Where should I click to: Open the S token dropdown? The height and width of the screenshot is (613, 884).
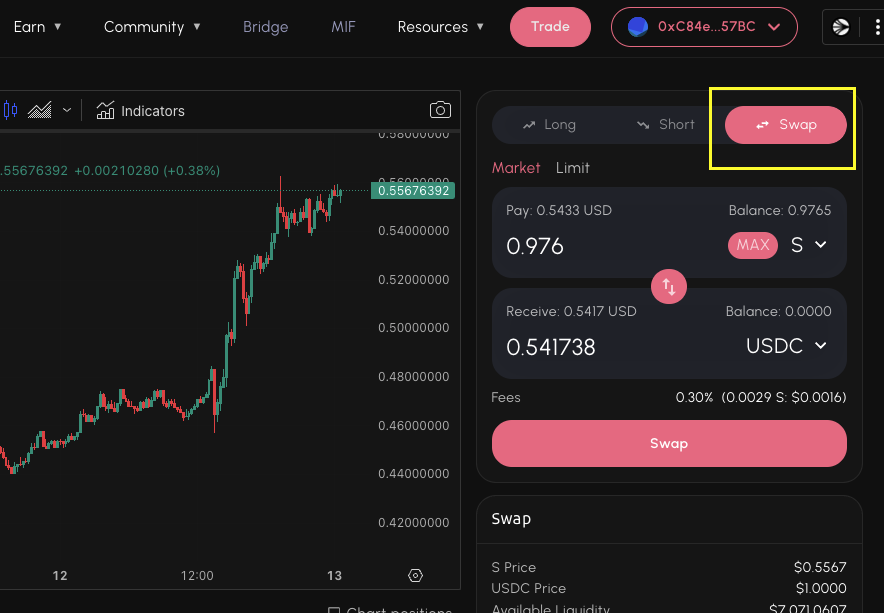pos(808,245)
